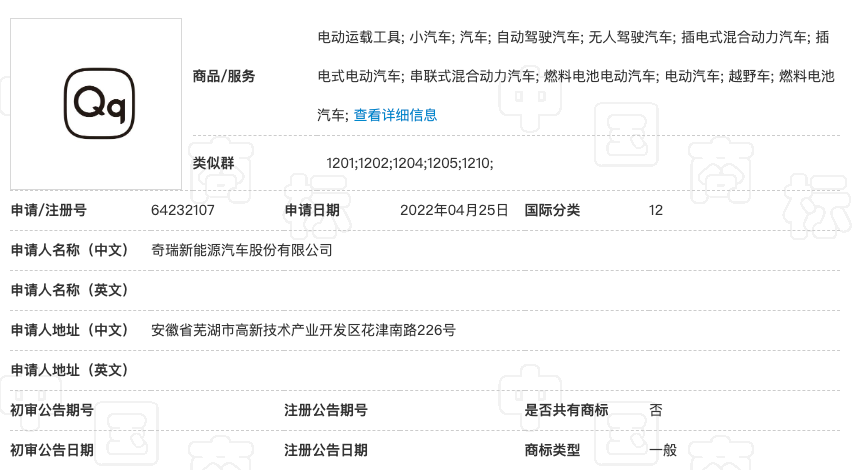The width and height of the screenshot is (863, 470).
Task: Click the trademark type value 一般
Action: coord(663,450)
